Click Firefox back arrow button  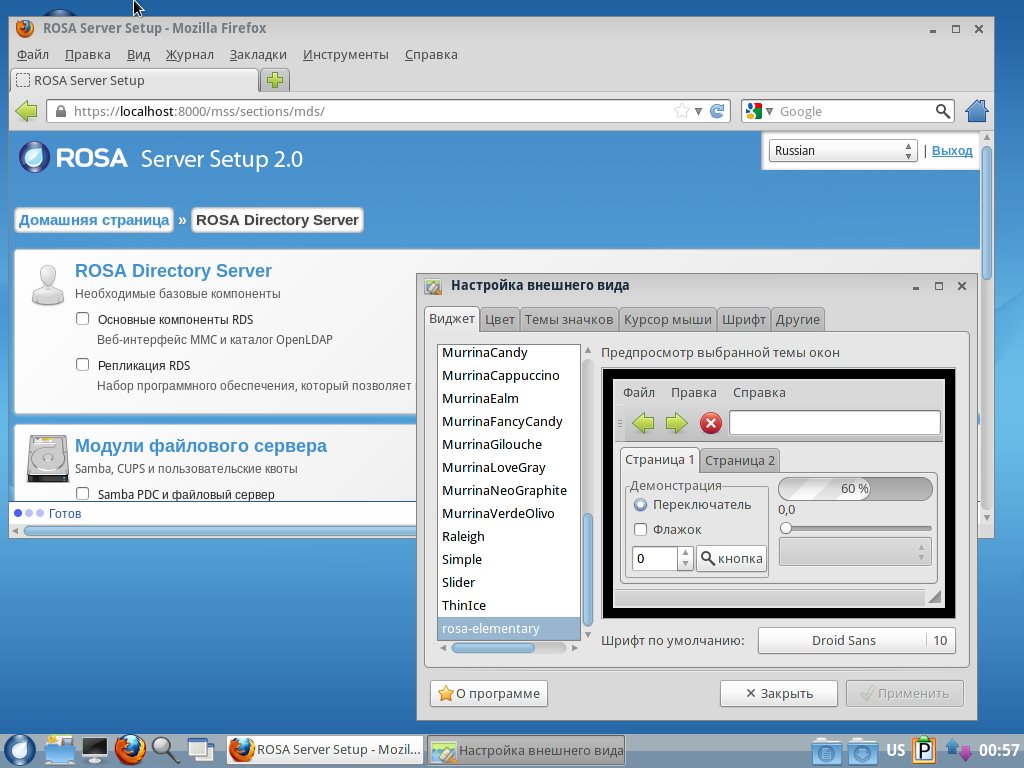click(x=26, y=111)
